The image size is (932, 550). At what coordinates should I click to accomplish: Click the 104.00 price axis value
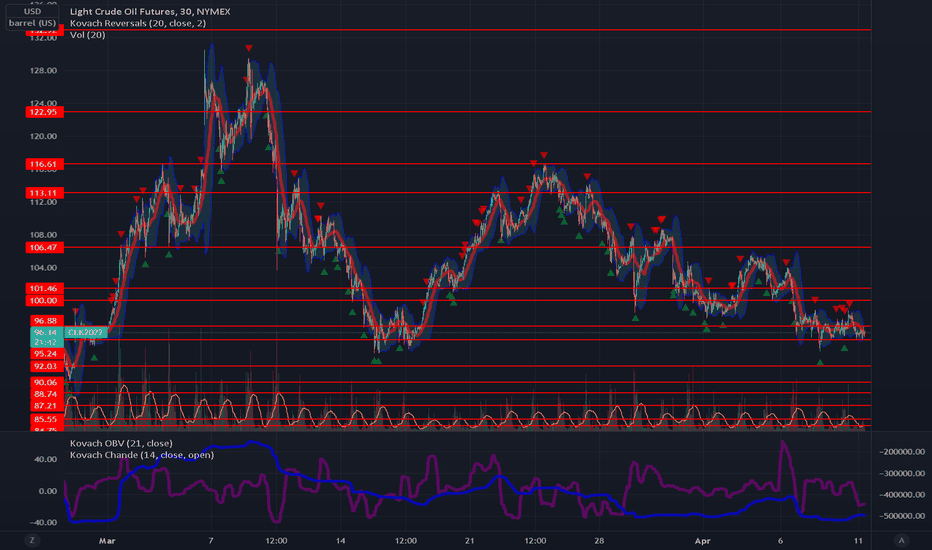tap(45, 268)
